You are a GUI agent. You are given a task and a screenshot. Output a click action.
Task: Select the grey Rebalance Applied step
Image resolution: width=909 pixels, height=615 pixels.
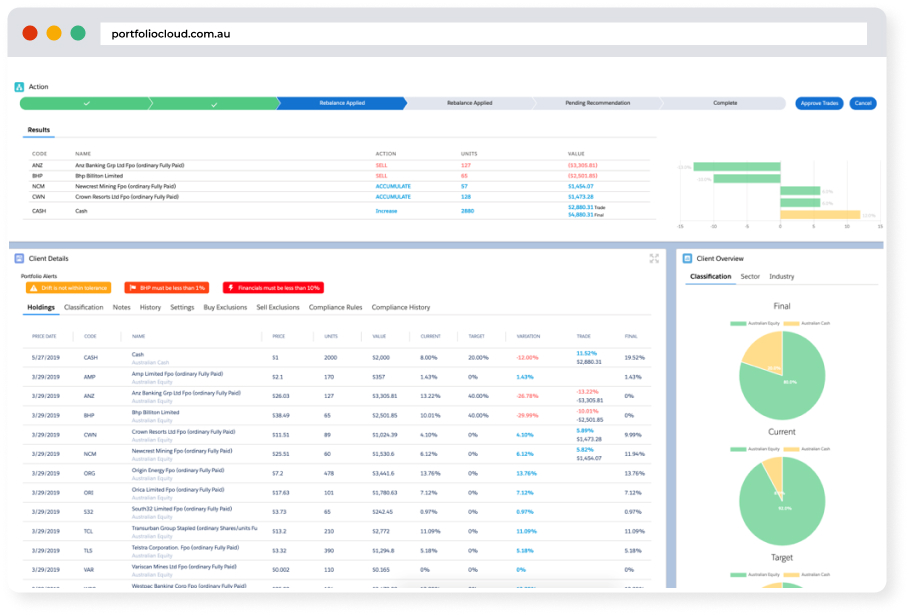click(470, 103)
